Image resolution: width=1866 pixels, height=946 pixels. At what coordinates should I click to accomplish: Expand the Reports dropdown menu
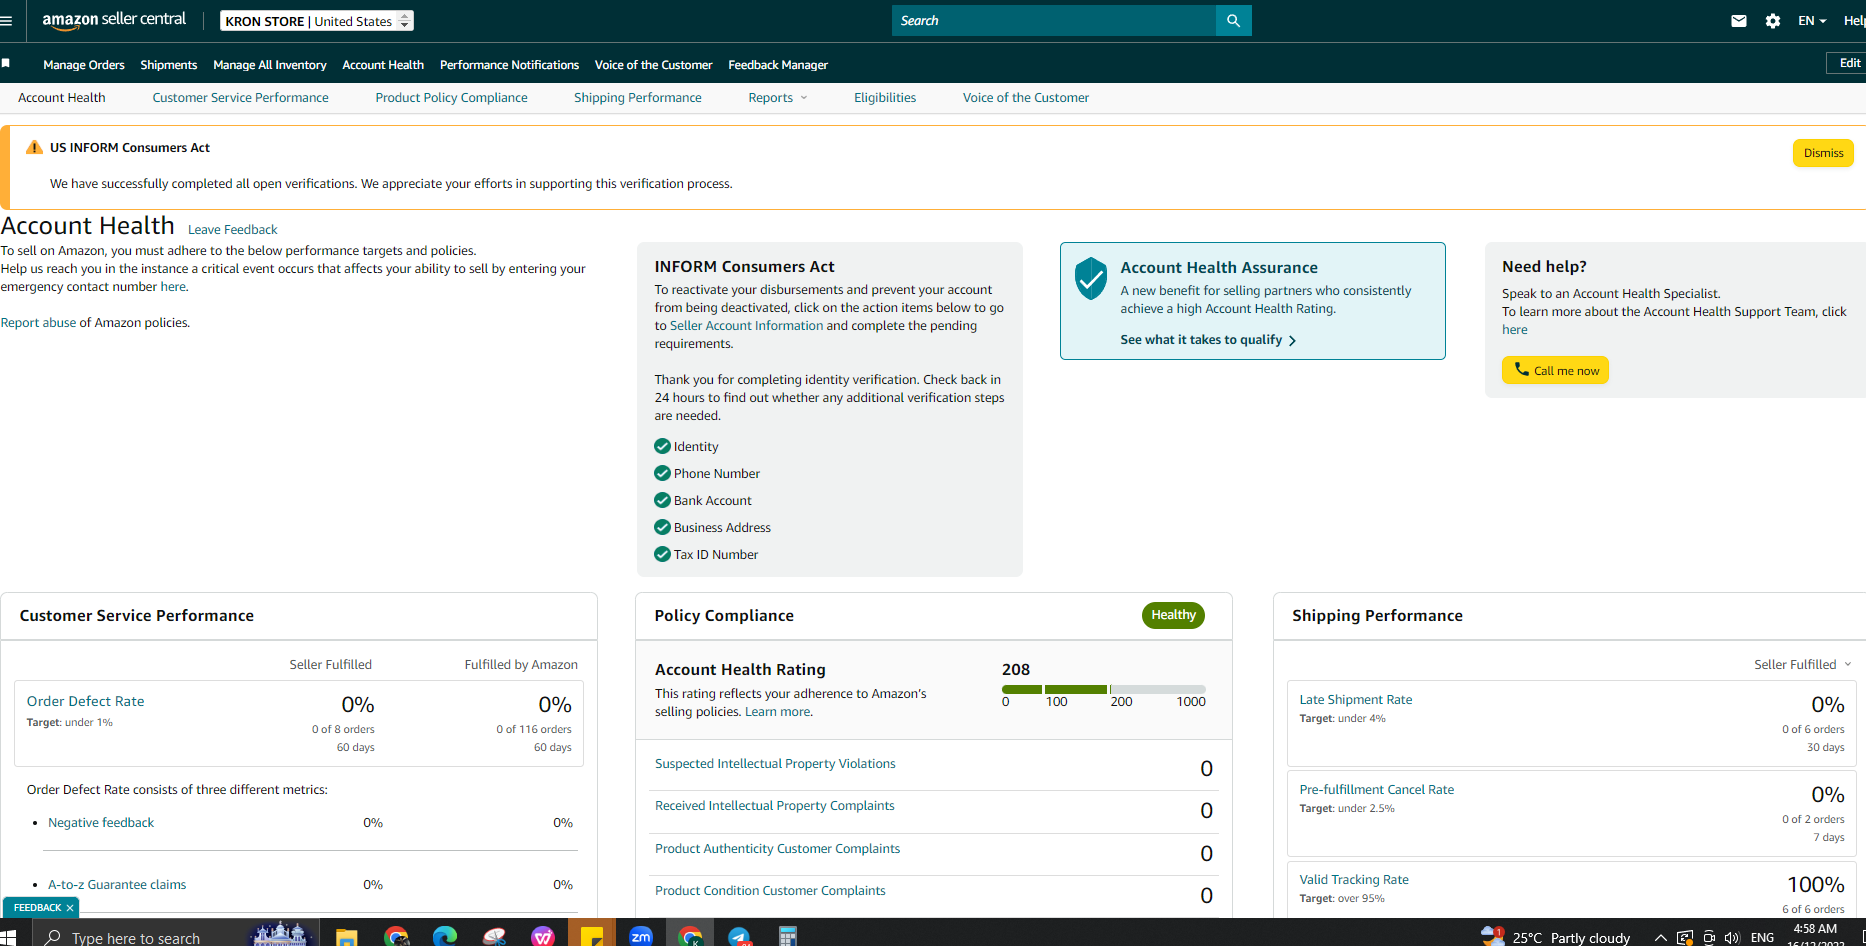[x=778, y=98]
